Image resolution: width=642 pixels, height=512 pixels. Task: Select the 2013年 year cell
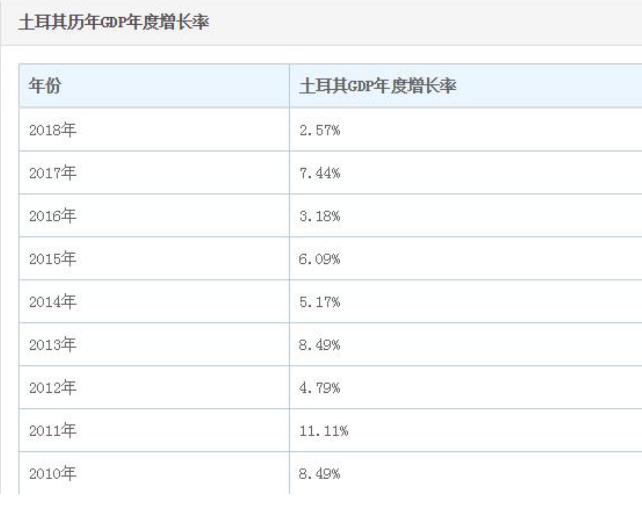[x=54, y=345]
